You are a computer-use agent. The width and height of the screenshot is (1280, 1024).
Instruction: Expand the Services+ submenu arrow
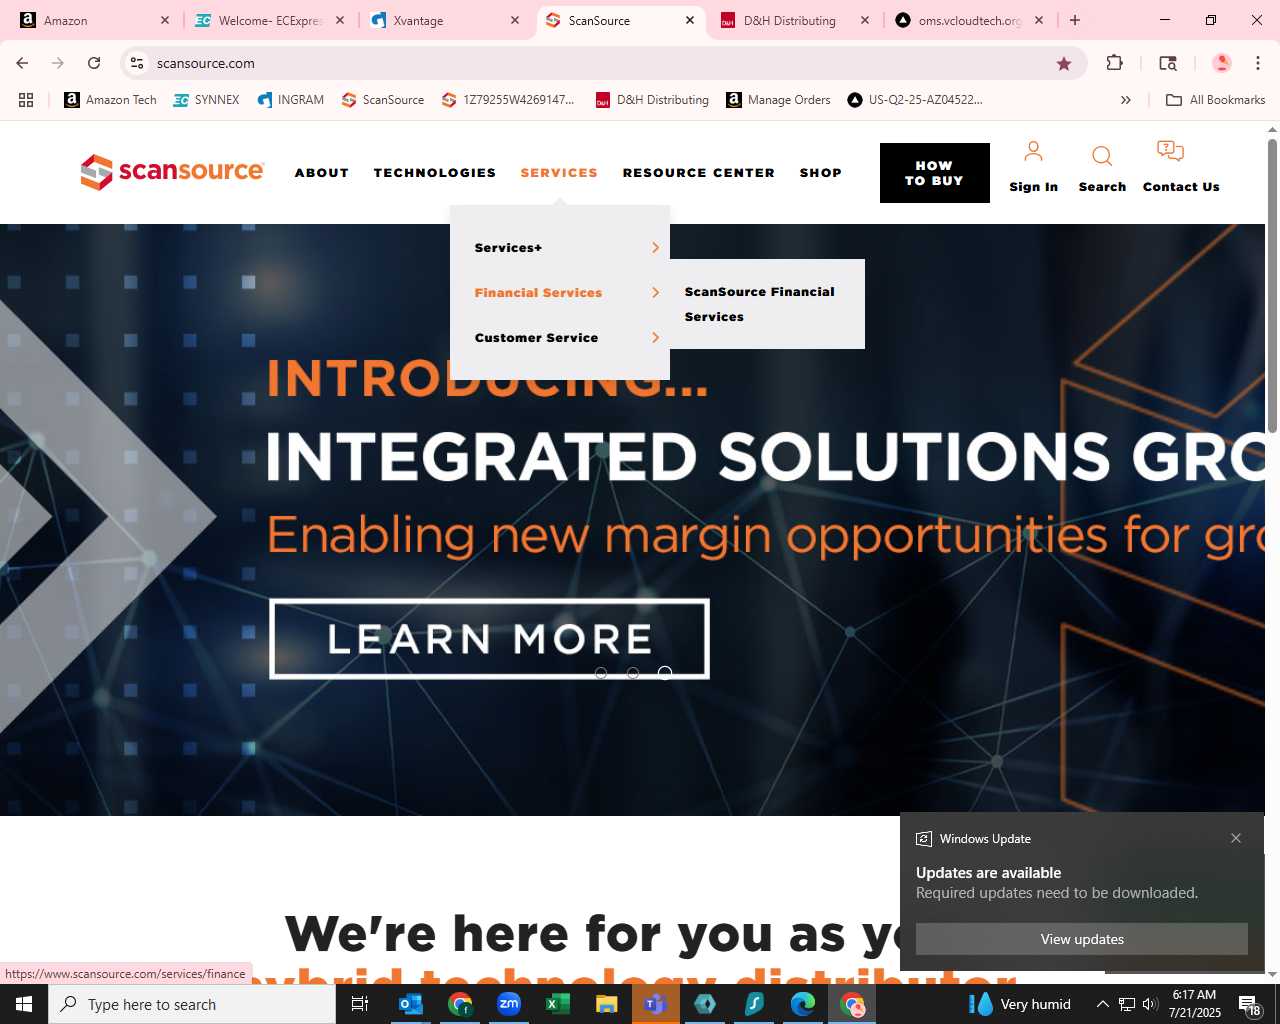(656, 247)
